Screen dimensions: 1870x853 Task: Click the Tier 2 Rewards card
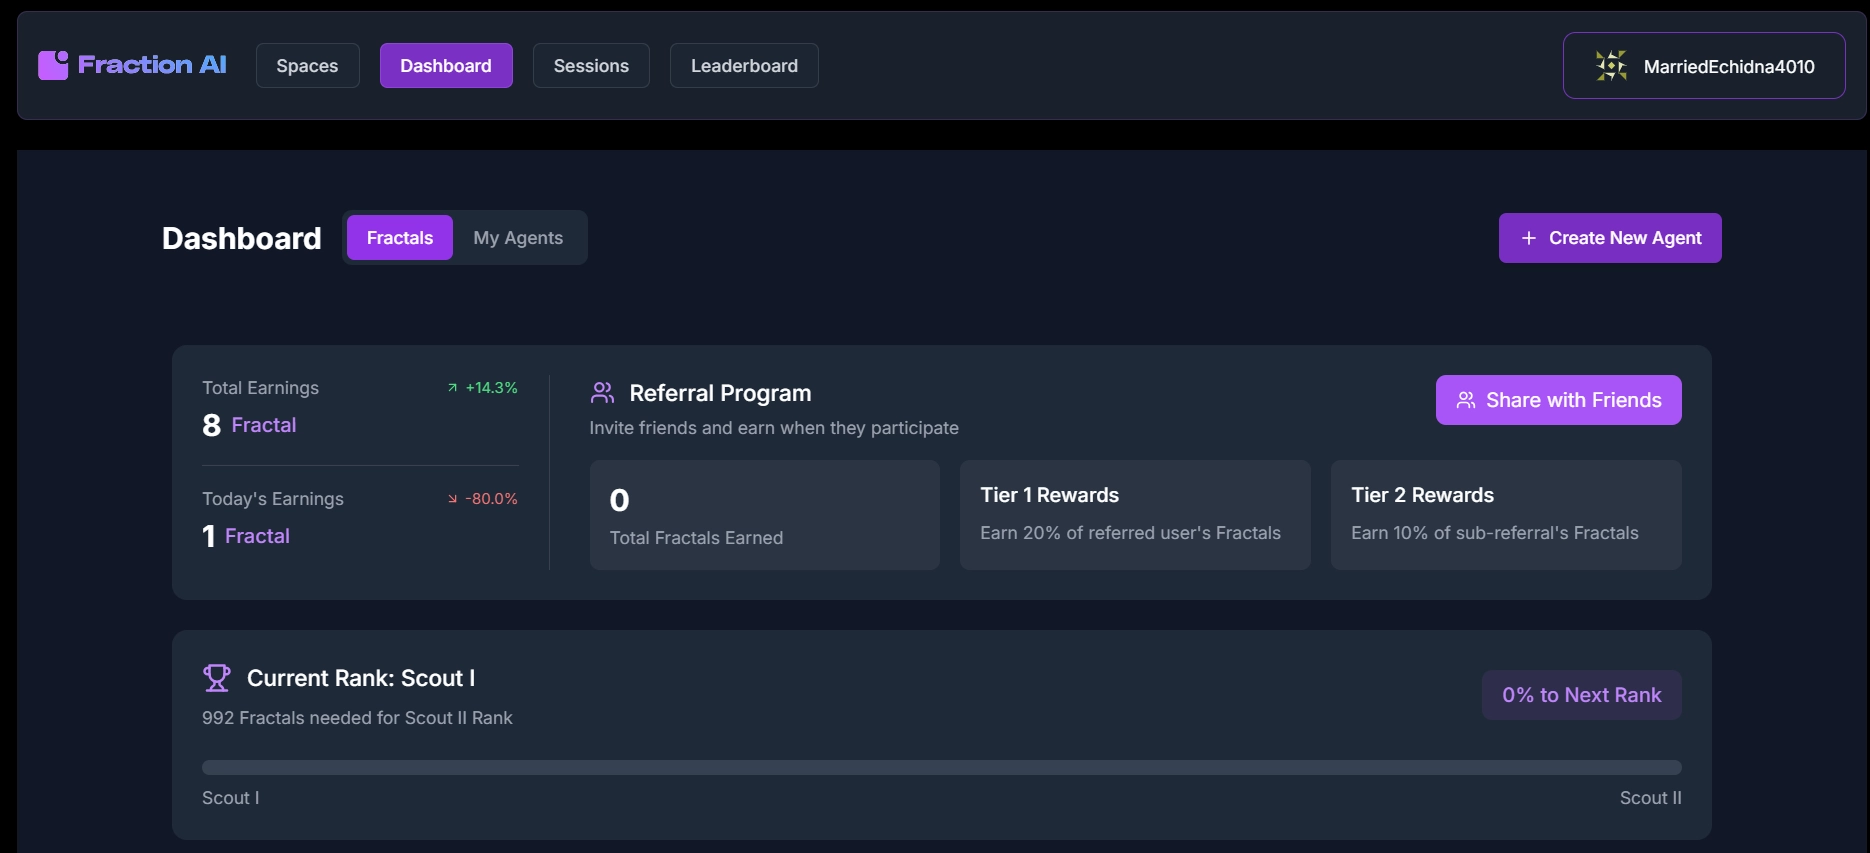click(x=1506, y=515)
